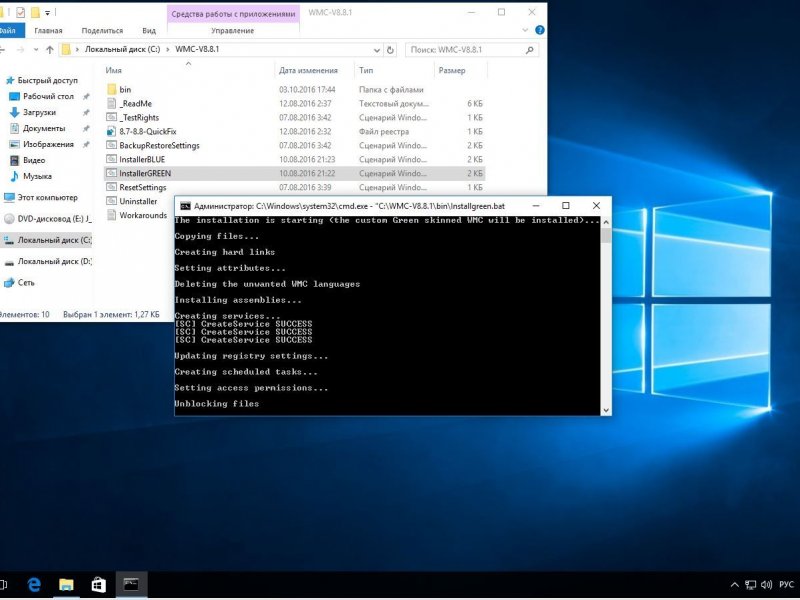800x600 pixels.
Task: Go up one folder level
Action: click(x=49, y=49)
